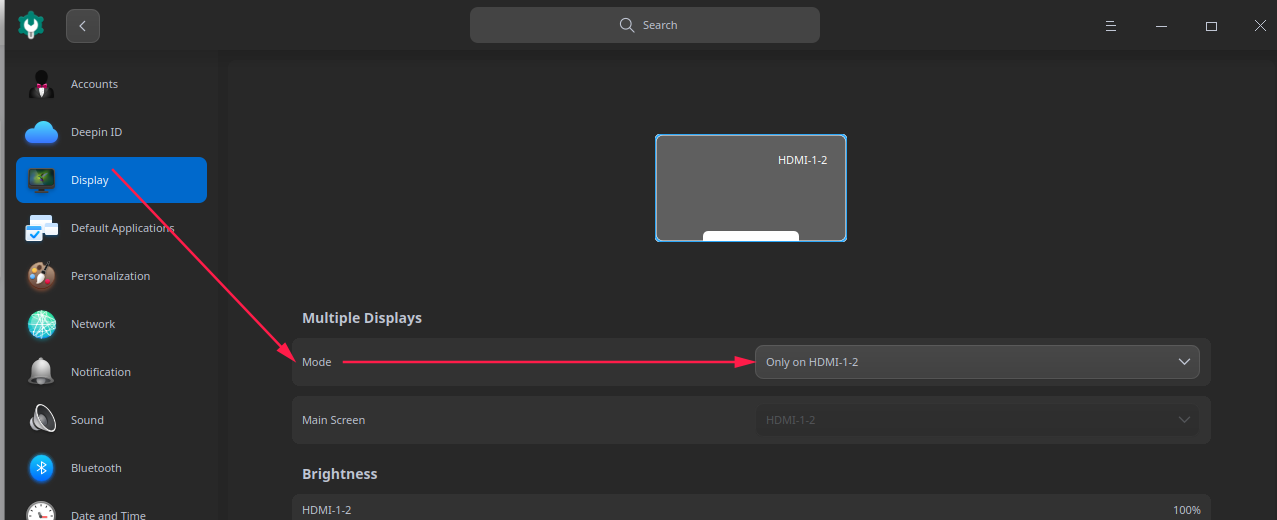Click the Default Applications icon
The width and height of the screenshot is (1277, 520).
(41, 228)
